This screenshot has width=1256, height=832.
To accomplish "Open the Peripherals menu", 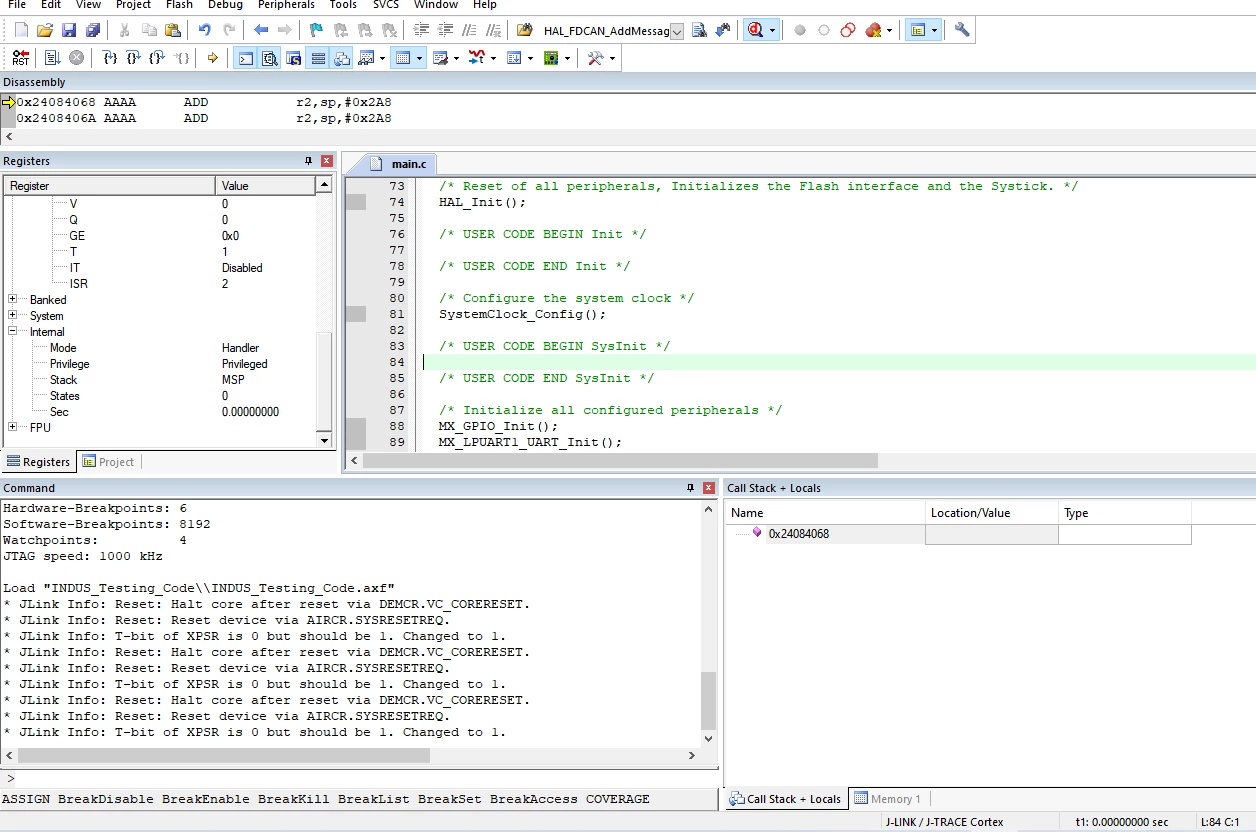I will point(286,5).
